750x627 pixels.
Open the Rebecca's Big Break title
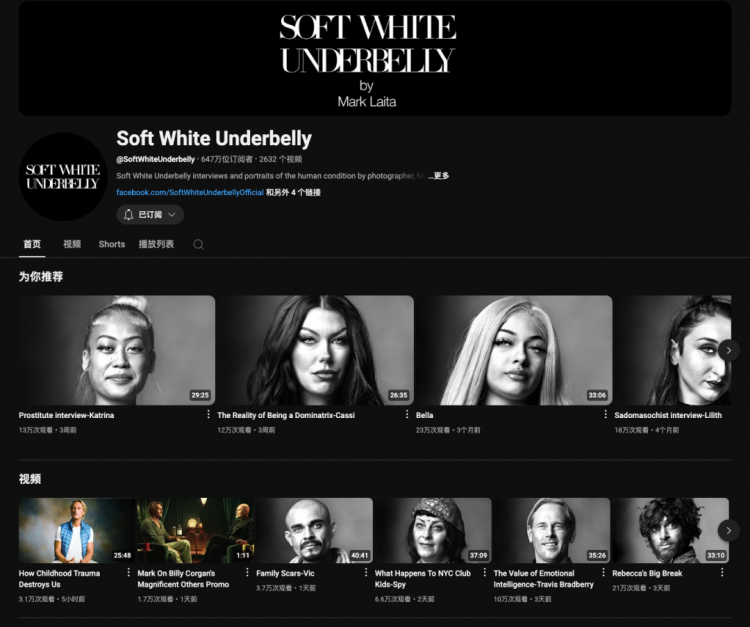tap(647, 573)
